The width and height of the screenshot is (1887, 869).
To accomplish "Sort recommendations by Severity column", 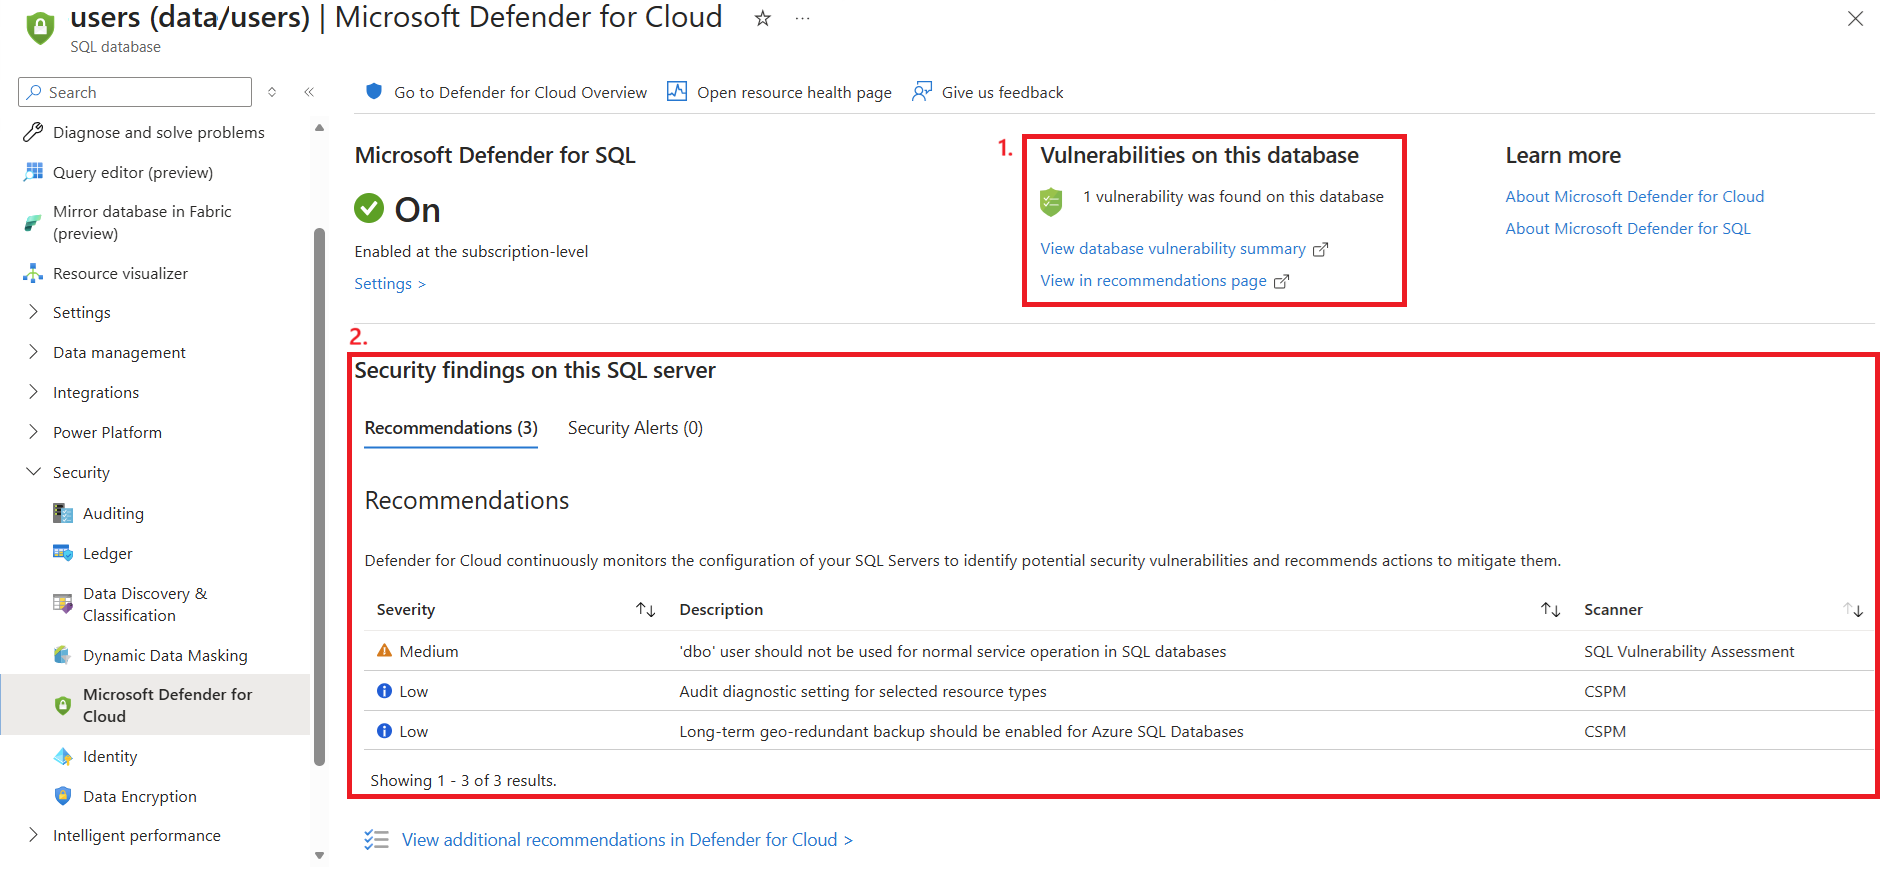I will coord(646,610).
